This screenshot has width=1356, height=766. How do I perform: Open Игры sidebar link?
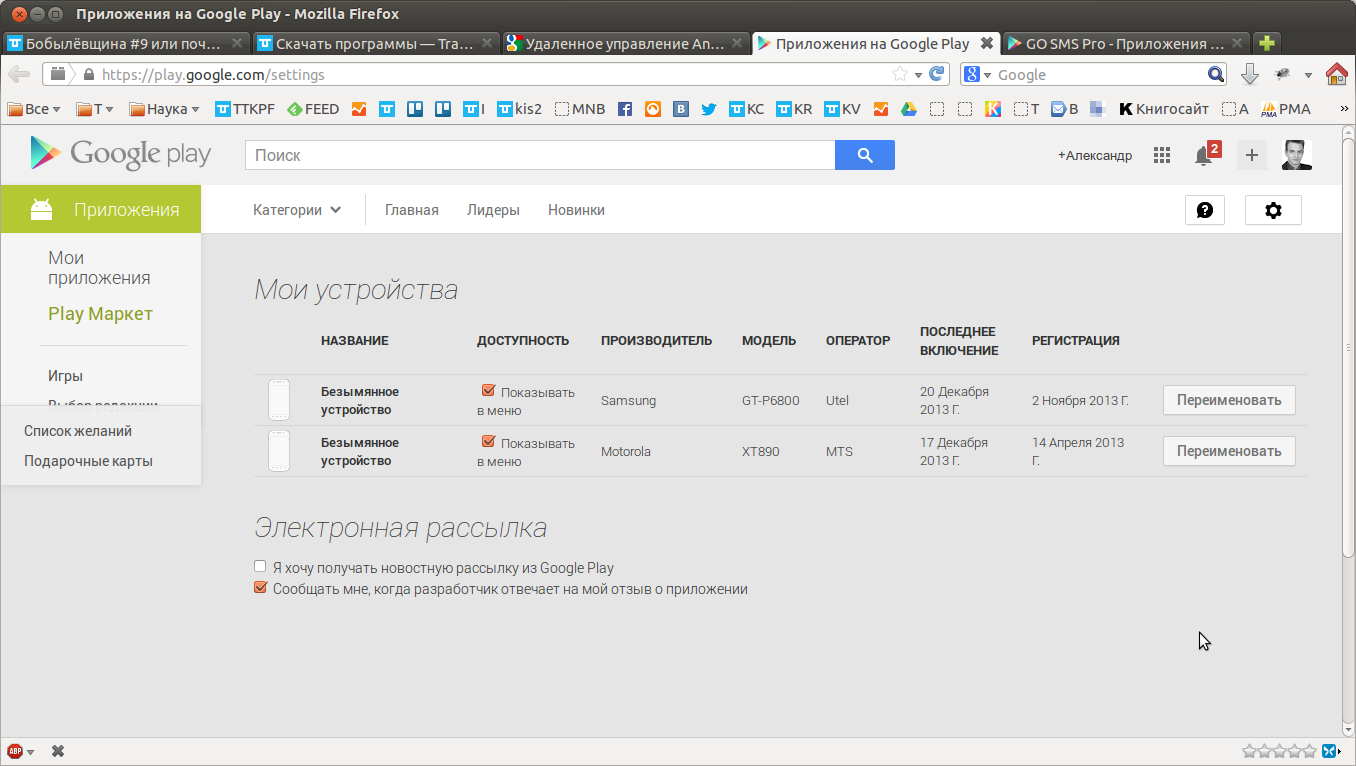coord(65,376)
